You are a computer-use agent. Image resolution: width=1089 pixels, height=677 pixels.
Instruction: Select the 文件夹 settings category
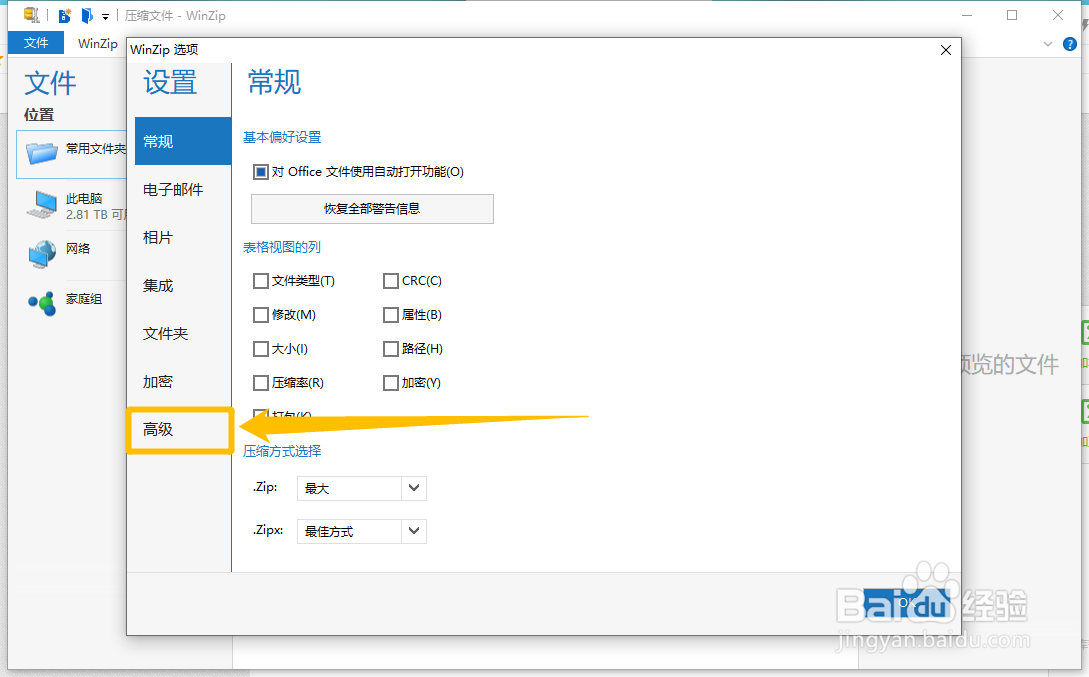183,333
